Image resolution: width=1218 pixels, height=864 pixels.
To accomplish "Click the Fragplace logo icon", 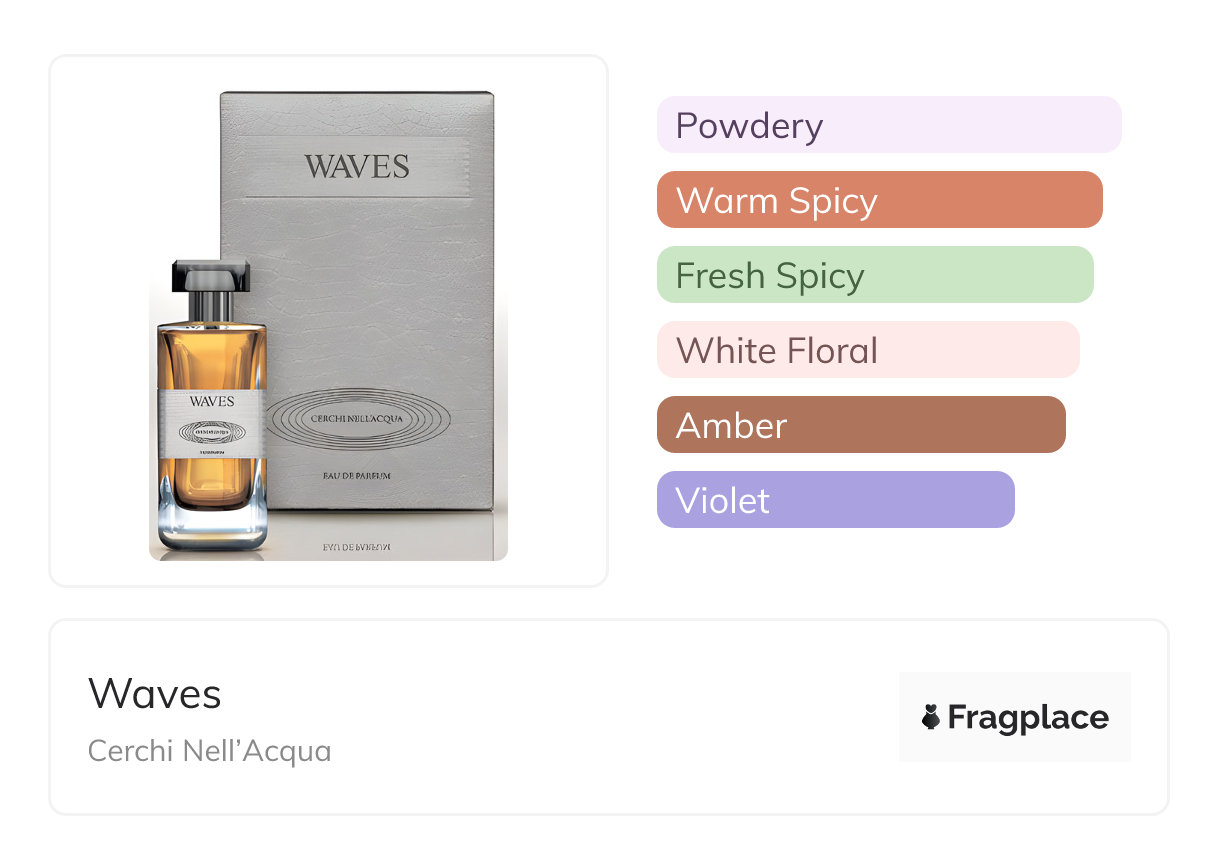I will (x=931, y=717).
